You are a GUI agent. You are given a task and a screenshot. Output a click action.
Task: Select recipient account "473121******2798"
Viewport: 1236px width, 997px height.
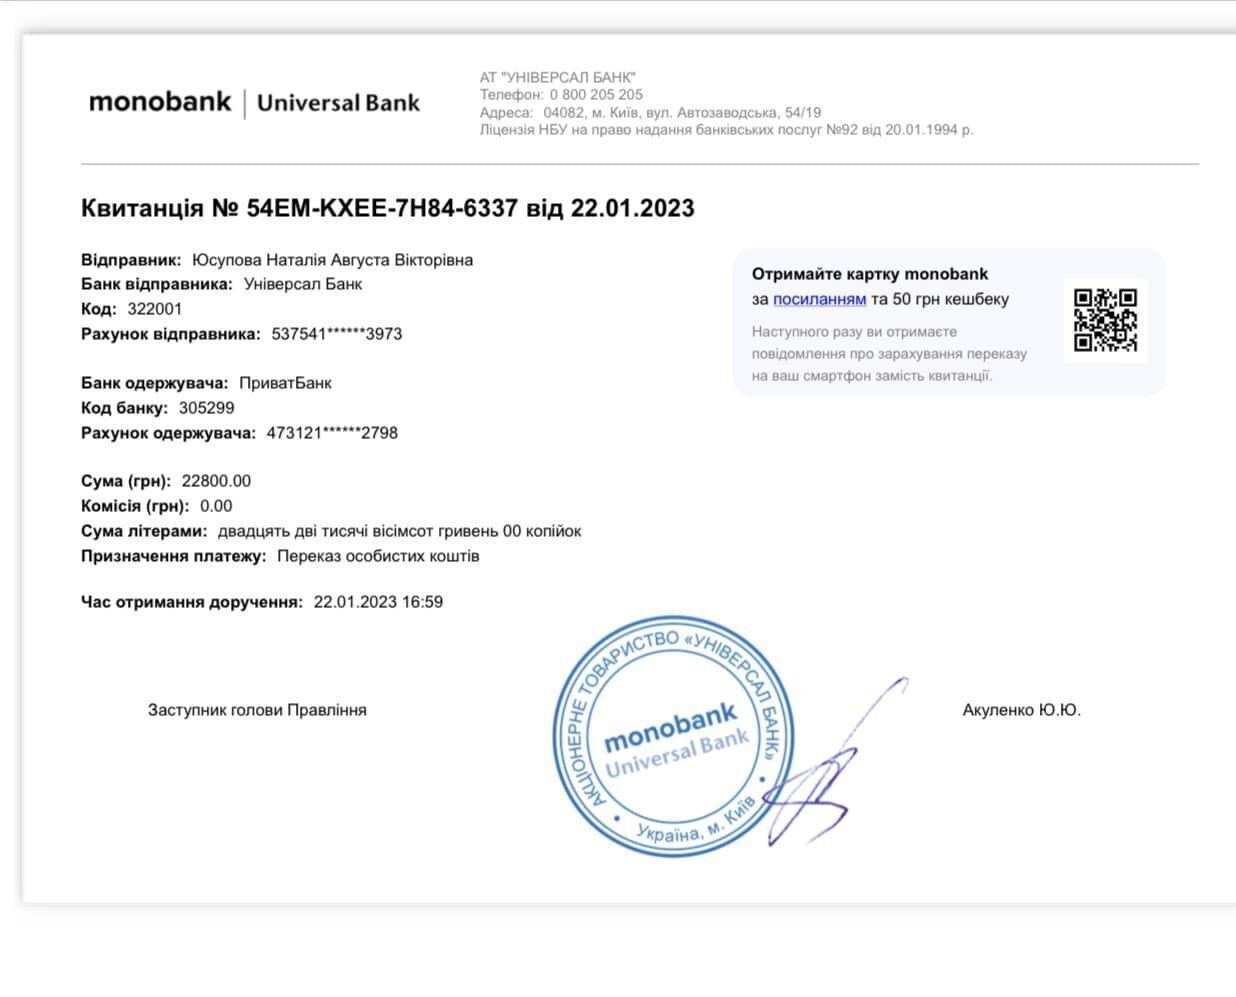[x=332, y=433]
